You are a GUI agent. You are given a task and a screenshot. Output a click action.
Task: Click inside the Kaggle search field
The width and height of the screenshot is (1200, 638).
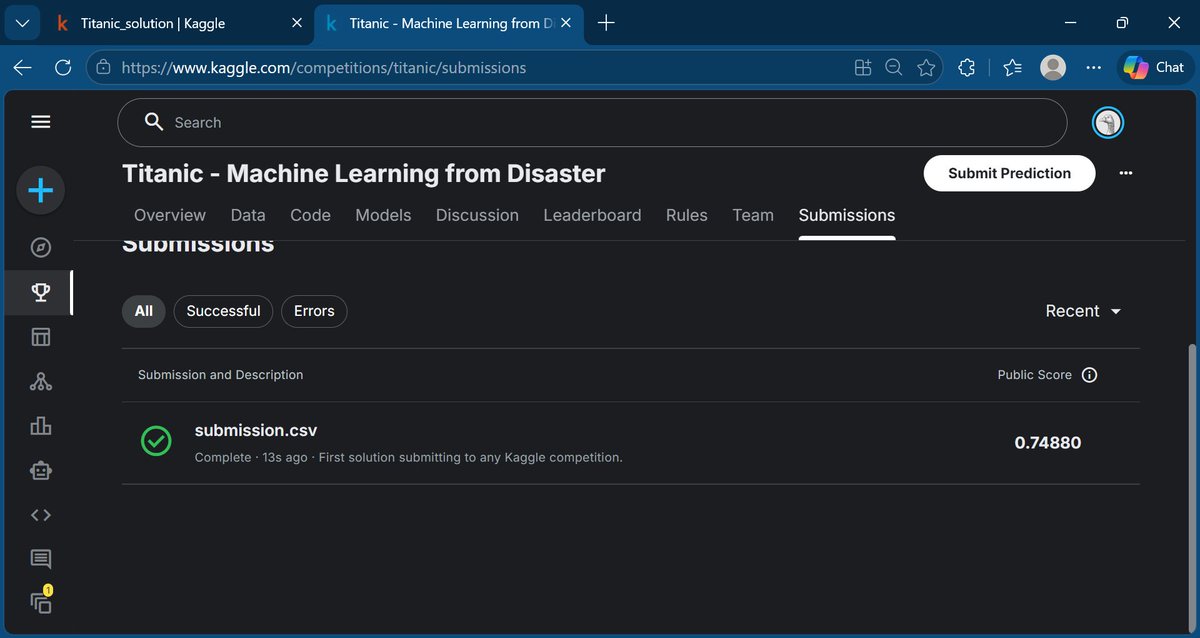pyautogui.click(x=592, y=123)
